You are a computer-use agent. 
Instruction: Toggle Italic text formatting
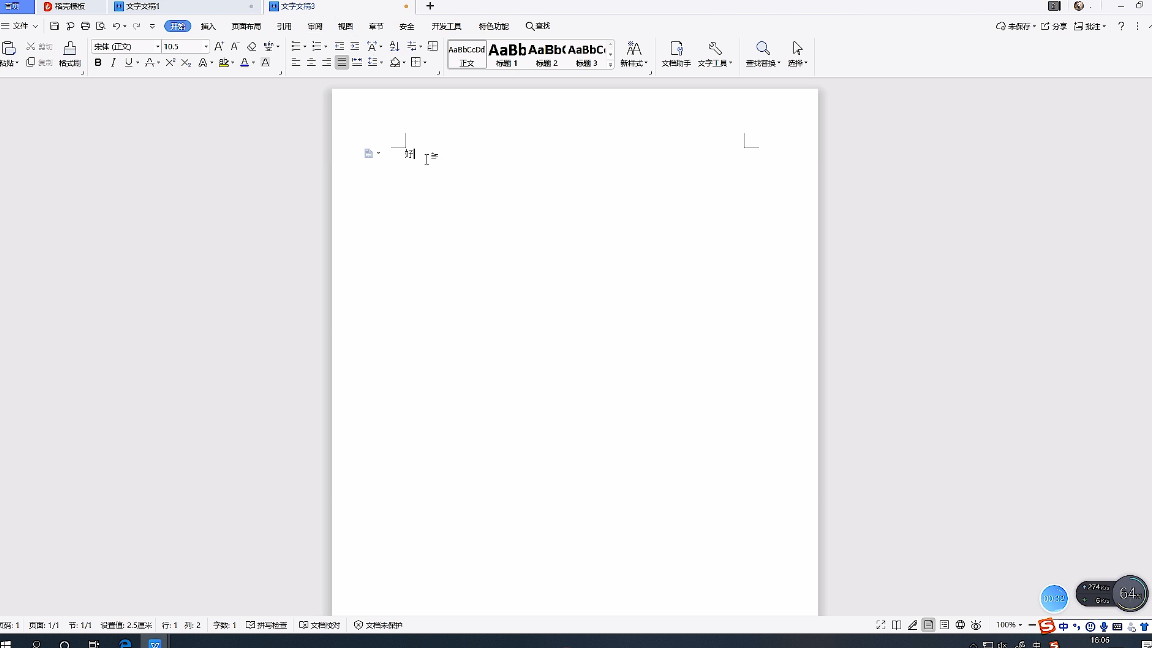[113, 63]
